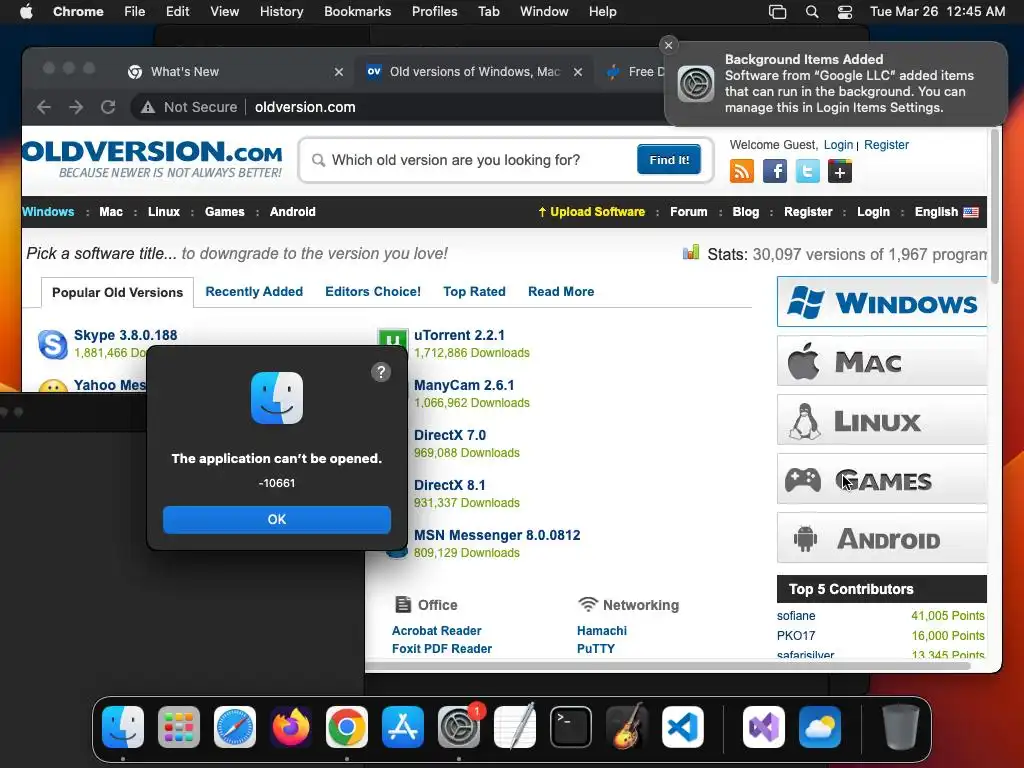Open System Settings from the Dock
The width and height of the screenshot is (1024, 768).
tap(458, 727)
